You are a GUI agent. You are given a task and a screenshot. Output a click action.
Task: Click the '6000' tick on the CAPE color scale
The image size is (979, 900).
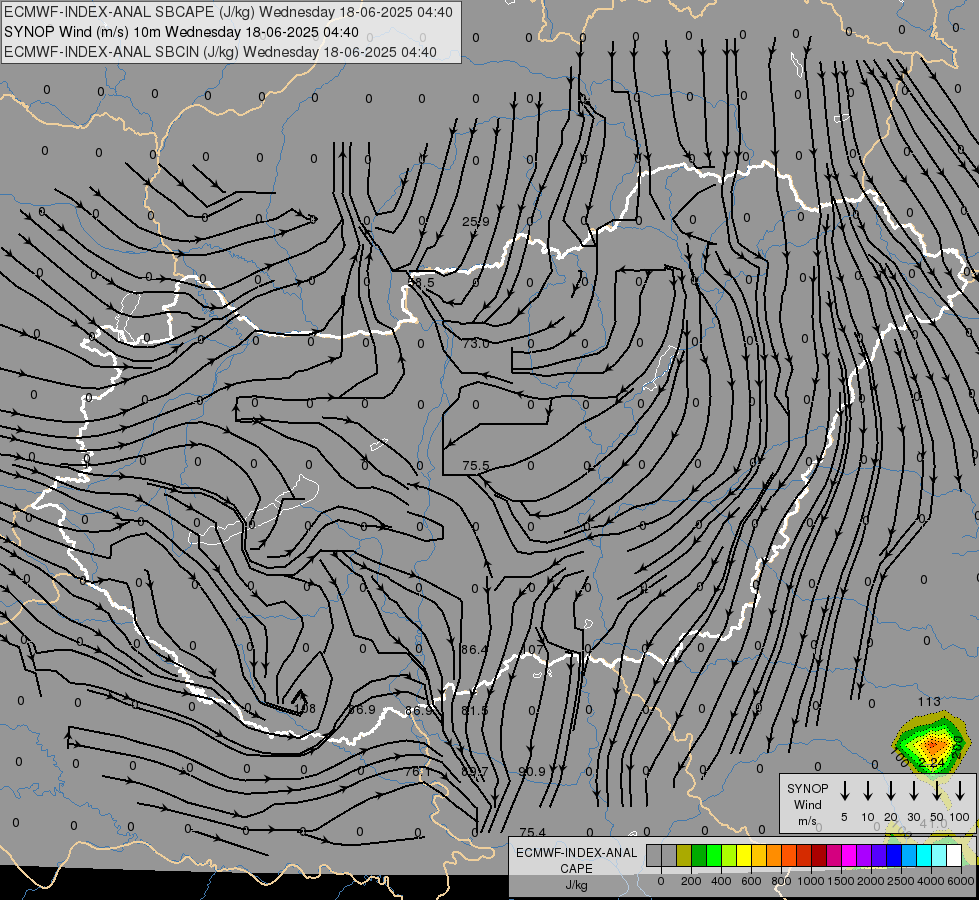962,881
